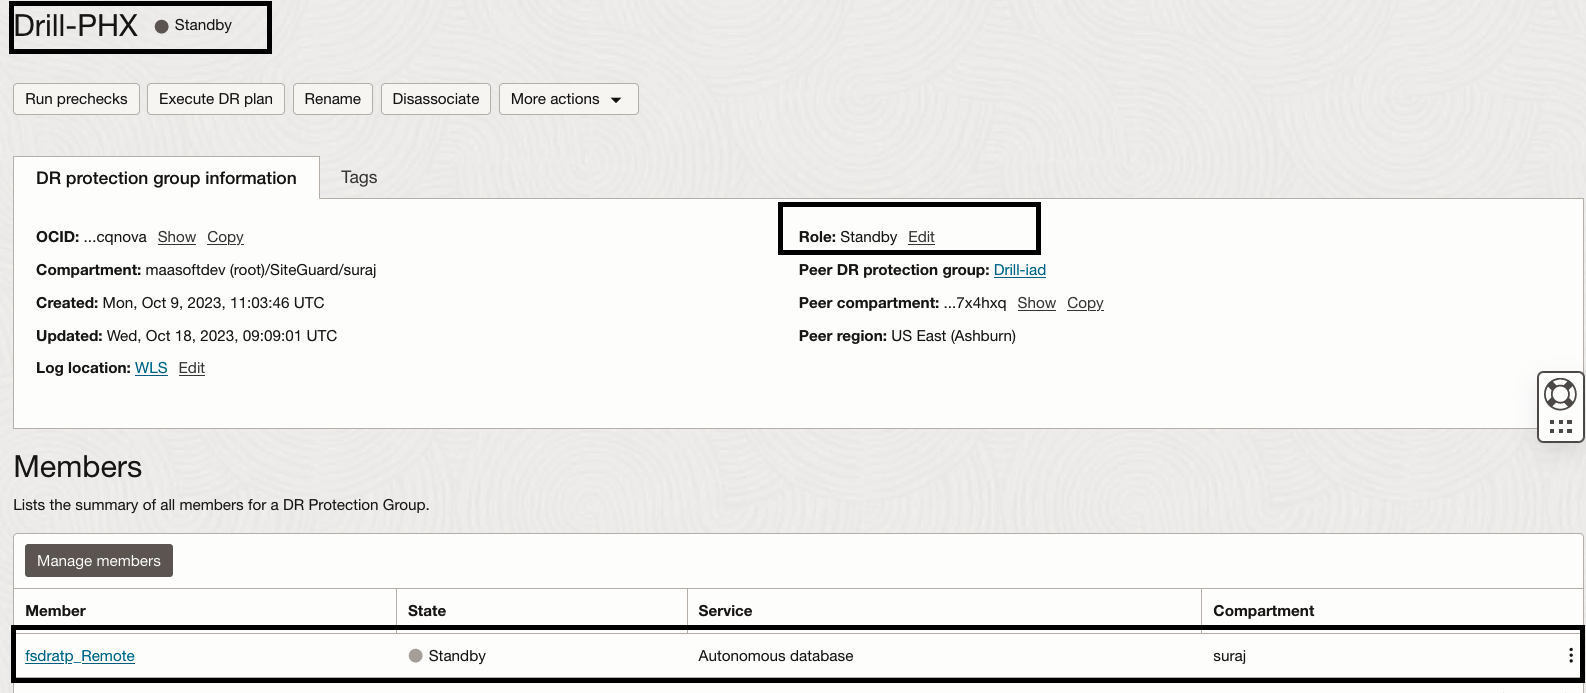Open the WLS log location link
This screenshot has width=1586, height=693.
(x=151, y=368)
